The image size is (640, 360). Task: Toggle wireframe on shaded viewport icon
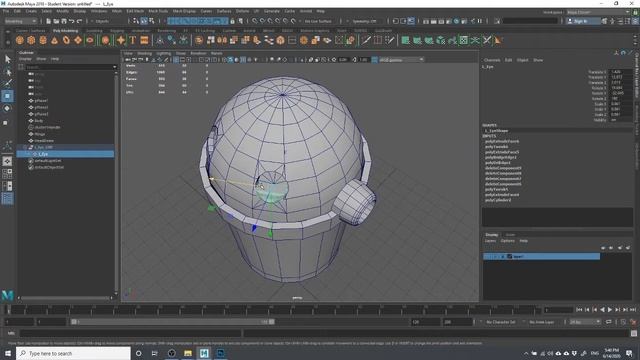pos(243,60)
